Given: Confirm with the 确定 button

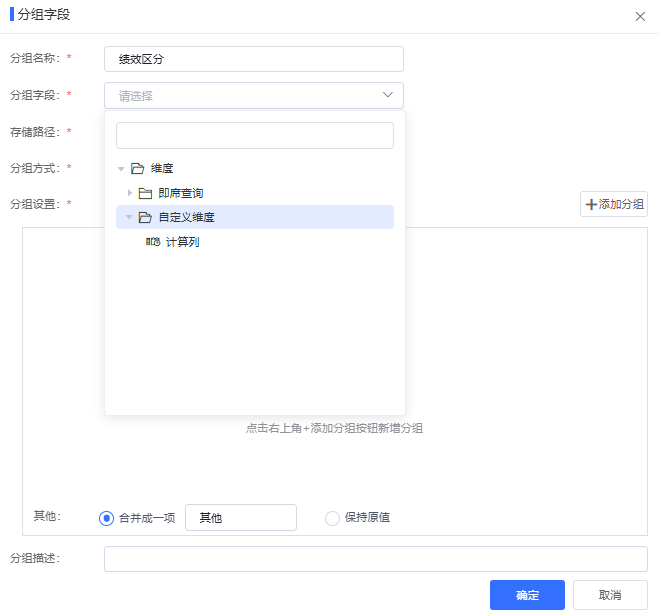Looking at the screenshot, I should [x=527, y=595].
